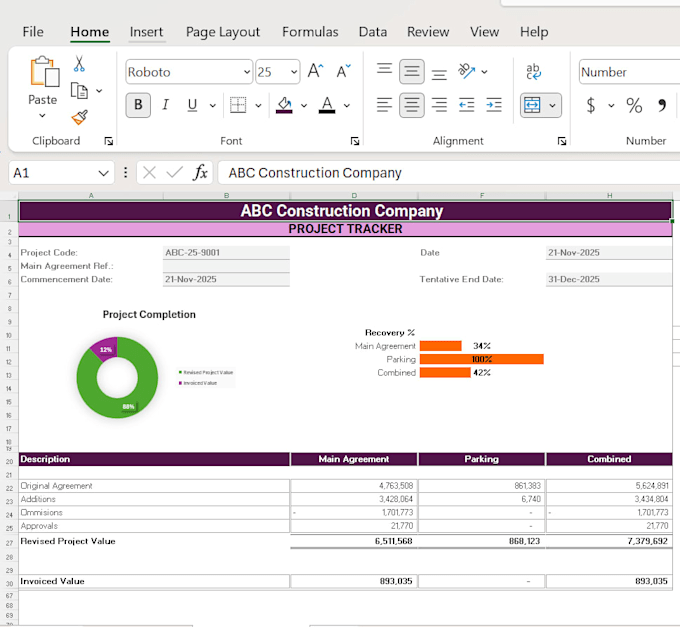Open the Name Box A1 dropdown
Screen dimensions: 680x627
pos(103,173)
